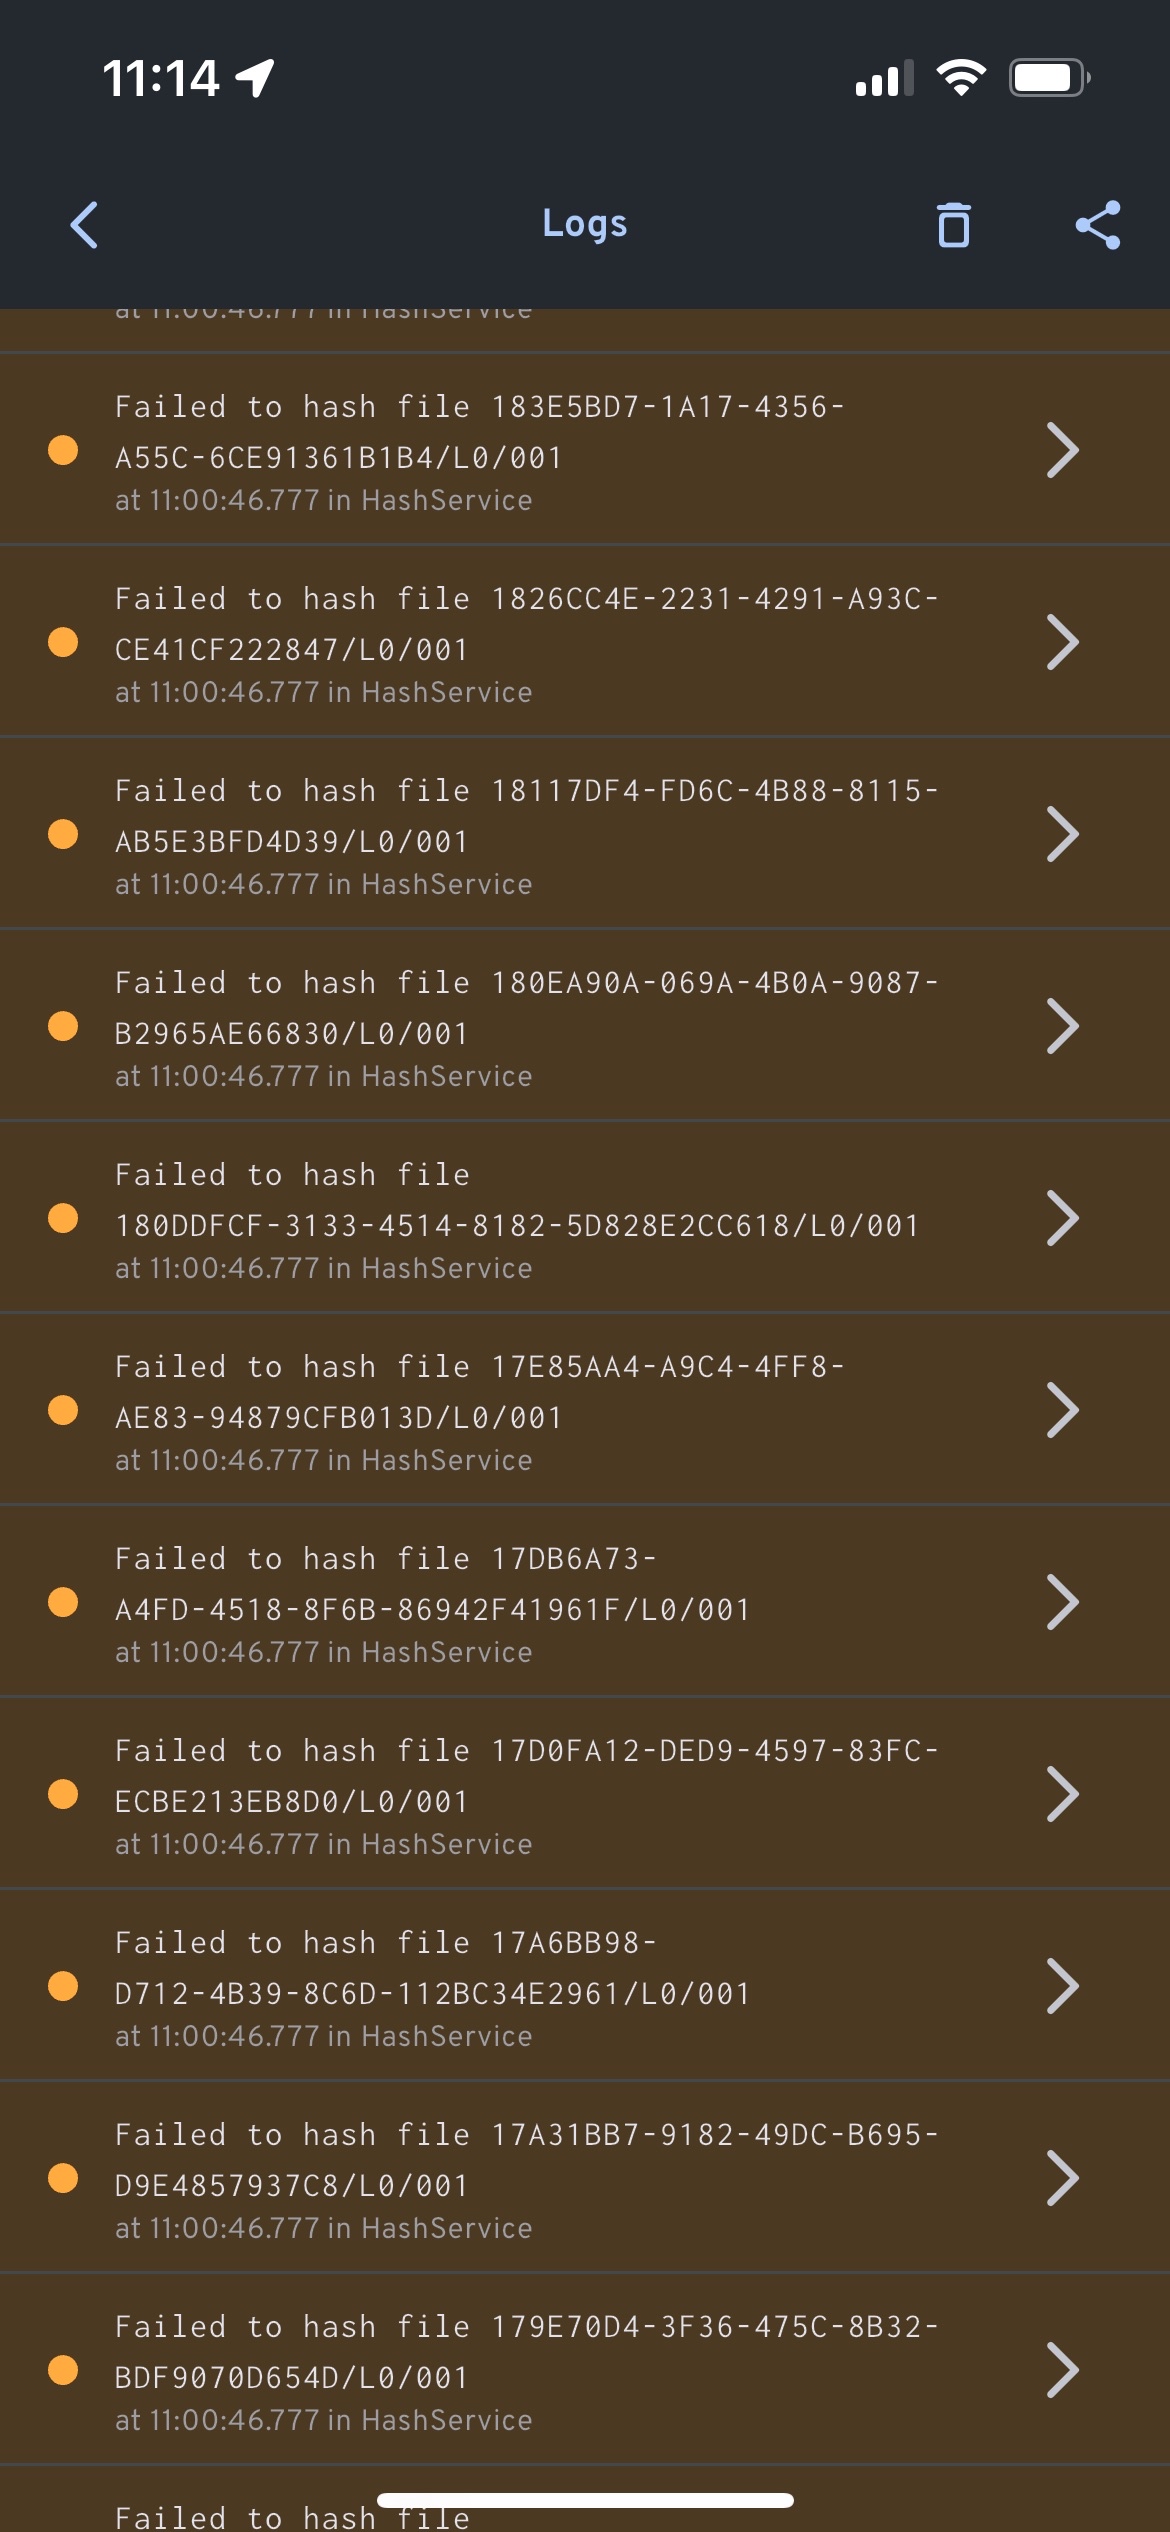Tap the home indicator bar
The image size is (1170, 2532).
[585, 2500]
